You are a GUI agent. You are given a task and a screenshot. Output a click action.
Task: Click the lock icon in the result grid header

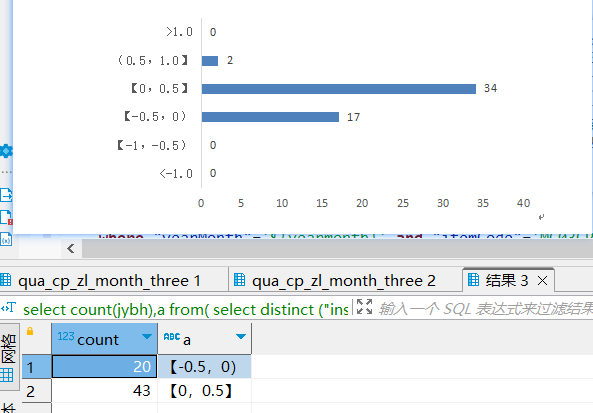30,331
